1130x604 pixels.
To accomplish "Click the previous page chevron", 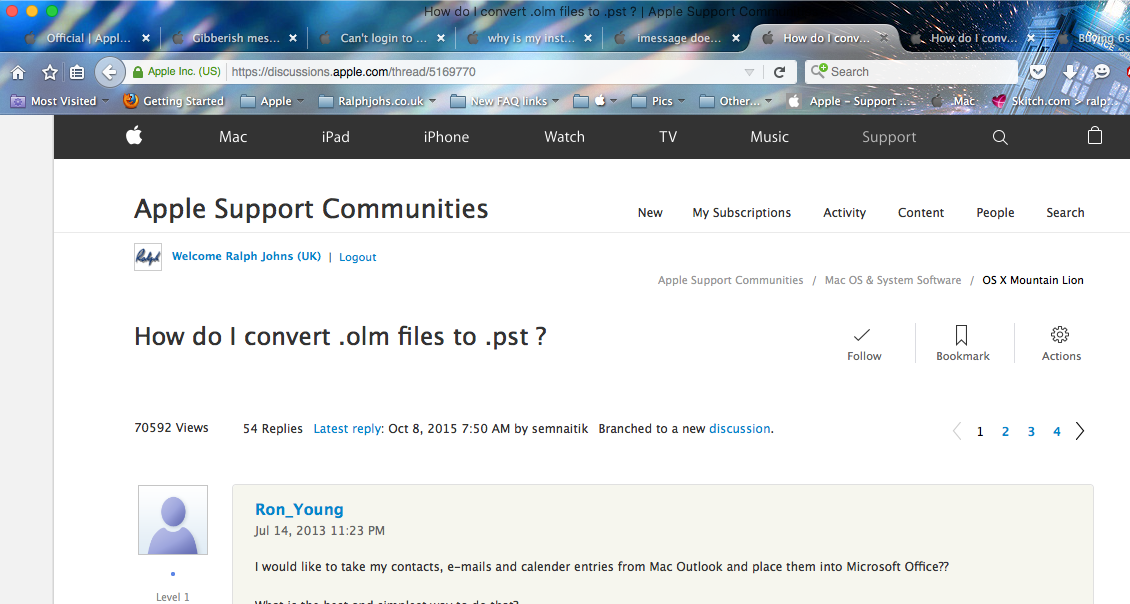I will [957, 431].
